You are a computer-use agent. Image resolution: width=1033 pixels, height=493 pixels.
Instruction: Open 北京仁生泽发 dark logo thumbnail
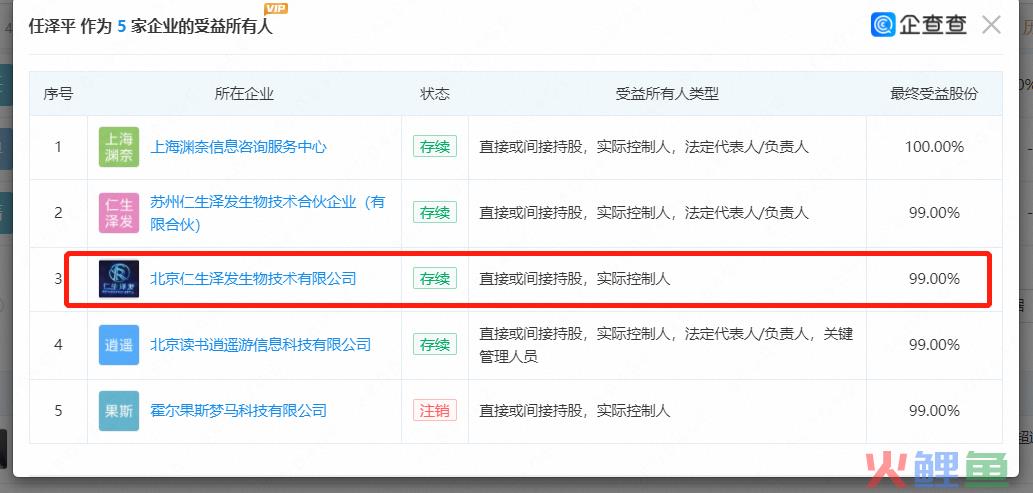click(119, 279)
